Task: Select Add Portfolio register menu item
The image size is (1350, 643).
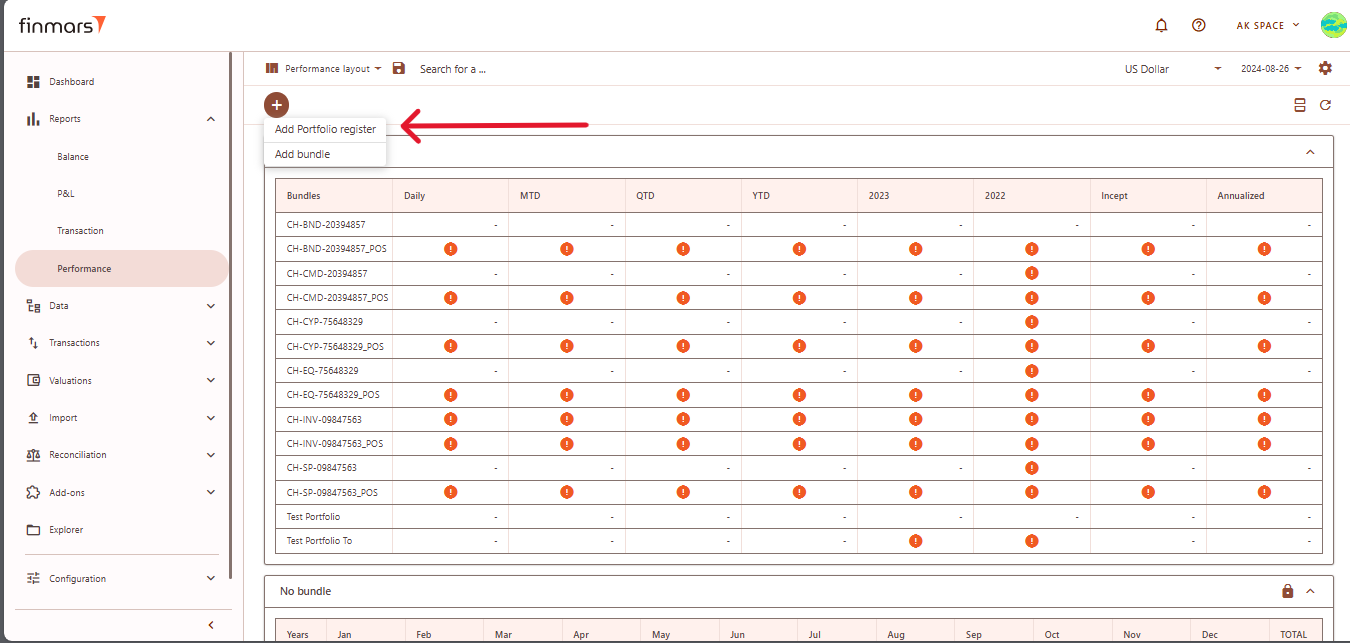Action: (325, 129)
